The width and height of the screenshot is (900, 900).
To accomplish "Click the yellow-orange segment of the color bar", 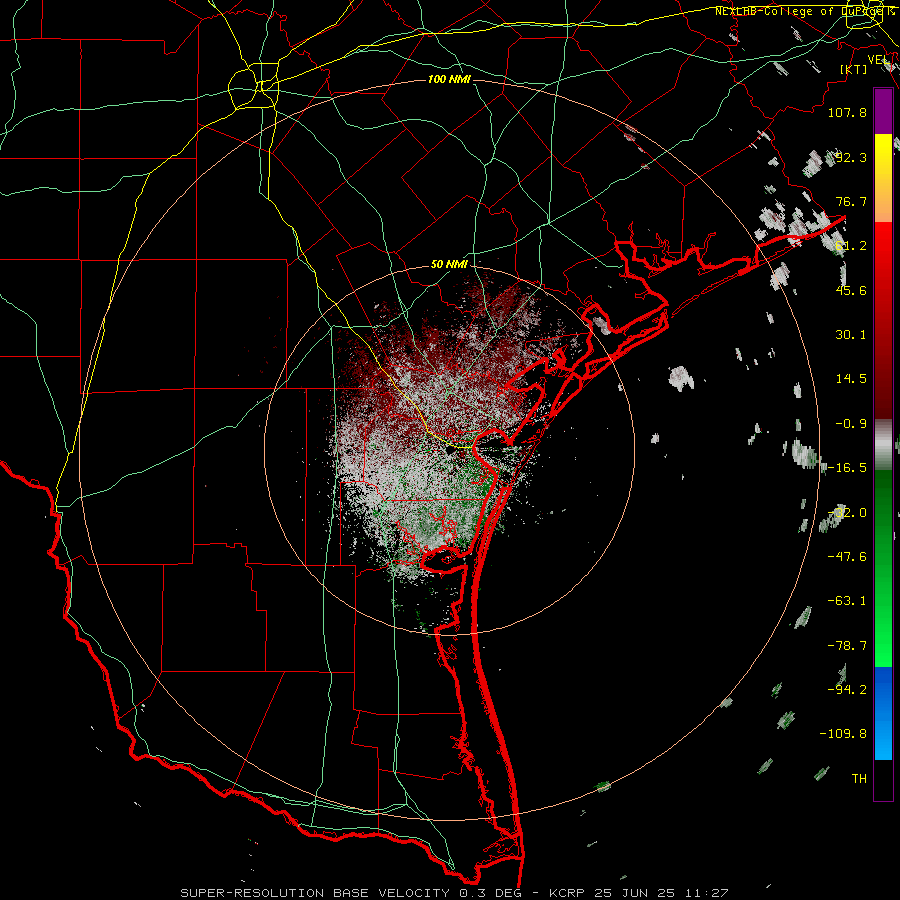I will point(883,178).
